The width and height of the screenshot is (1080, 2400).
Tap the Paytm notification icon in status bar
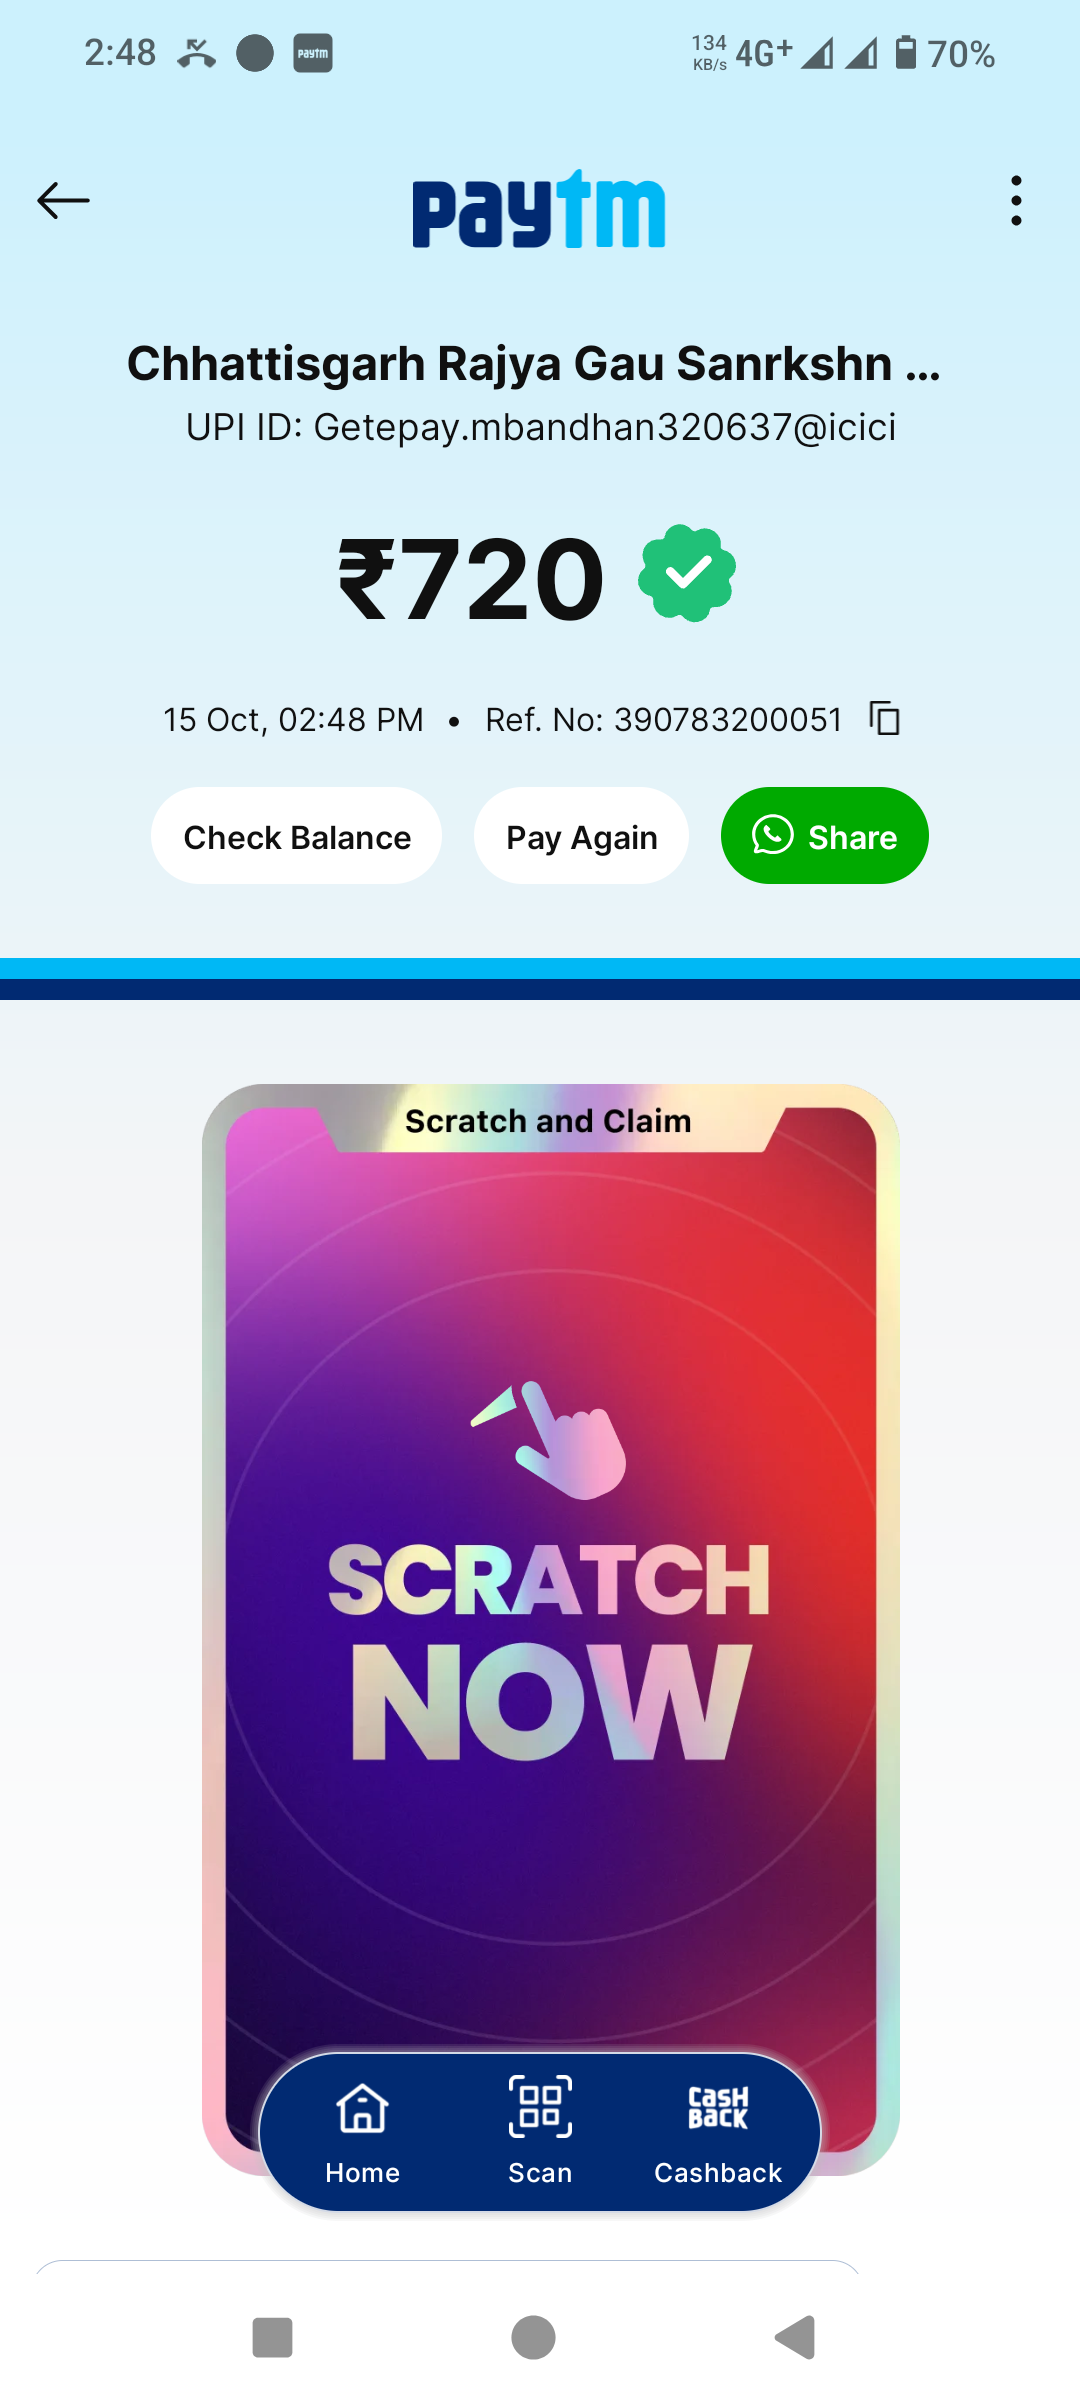[x=313, y=53]
